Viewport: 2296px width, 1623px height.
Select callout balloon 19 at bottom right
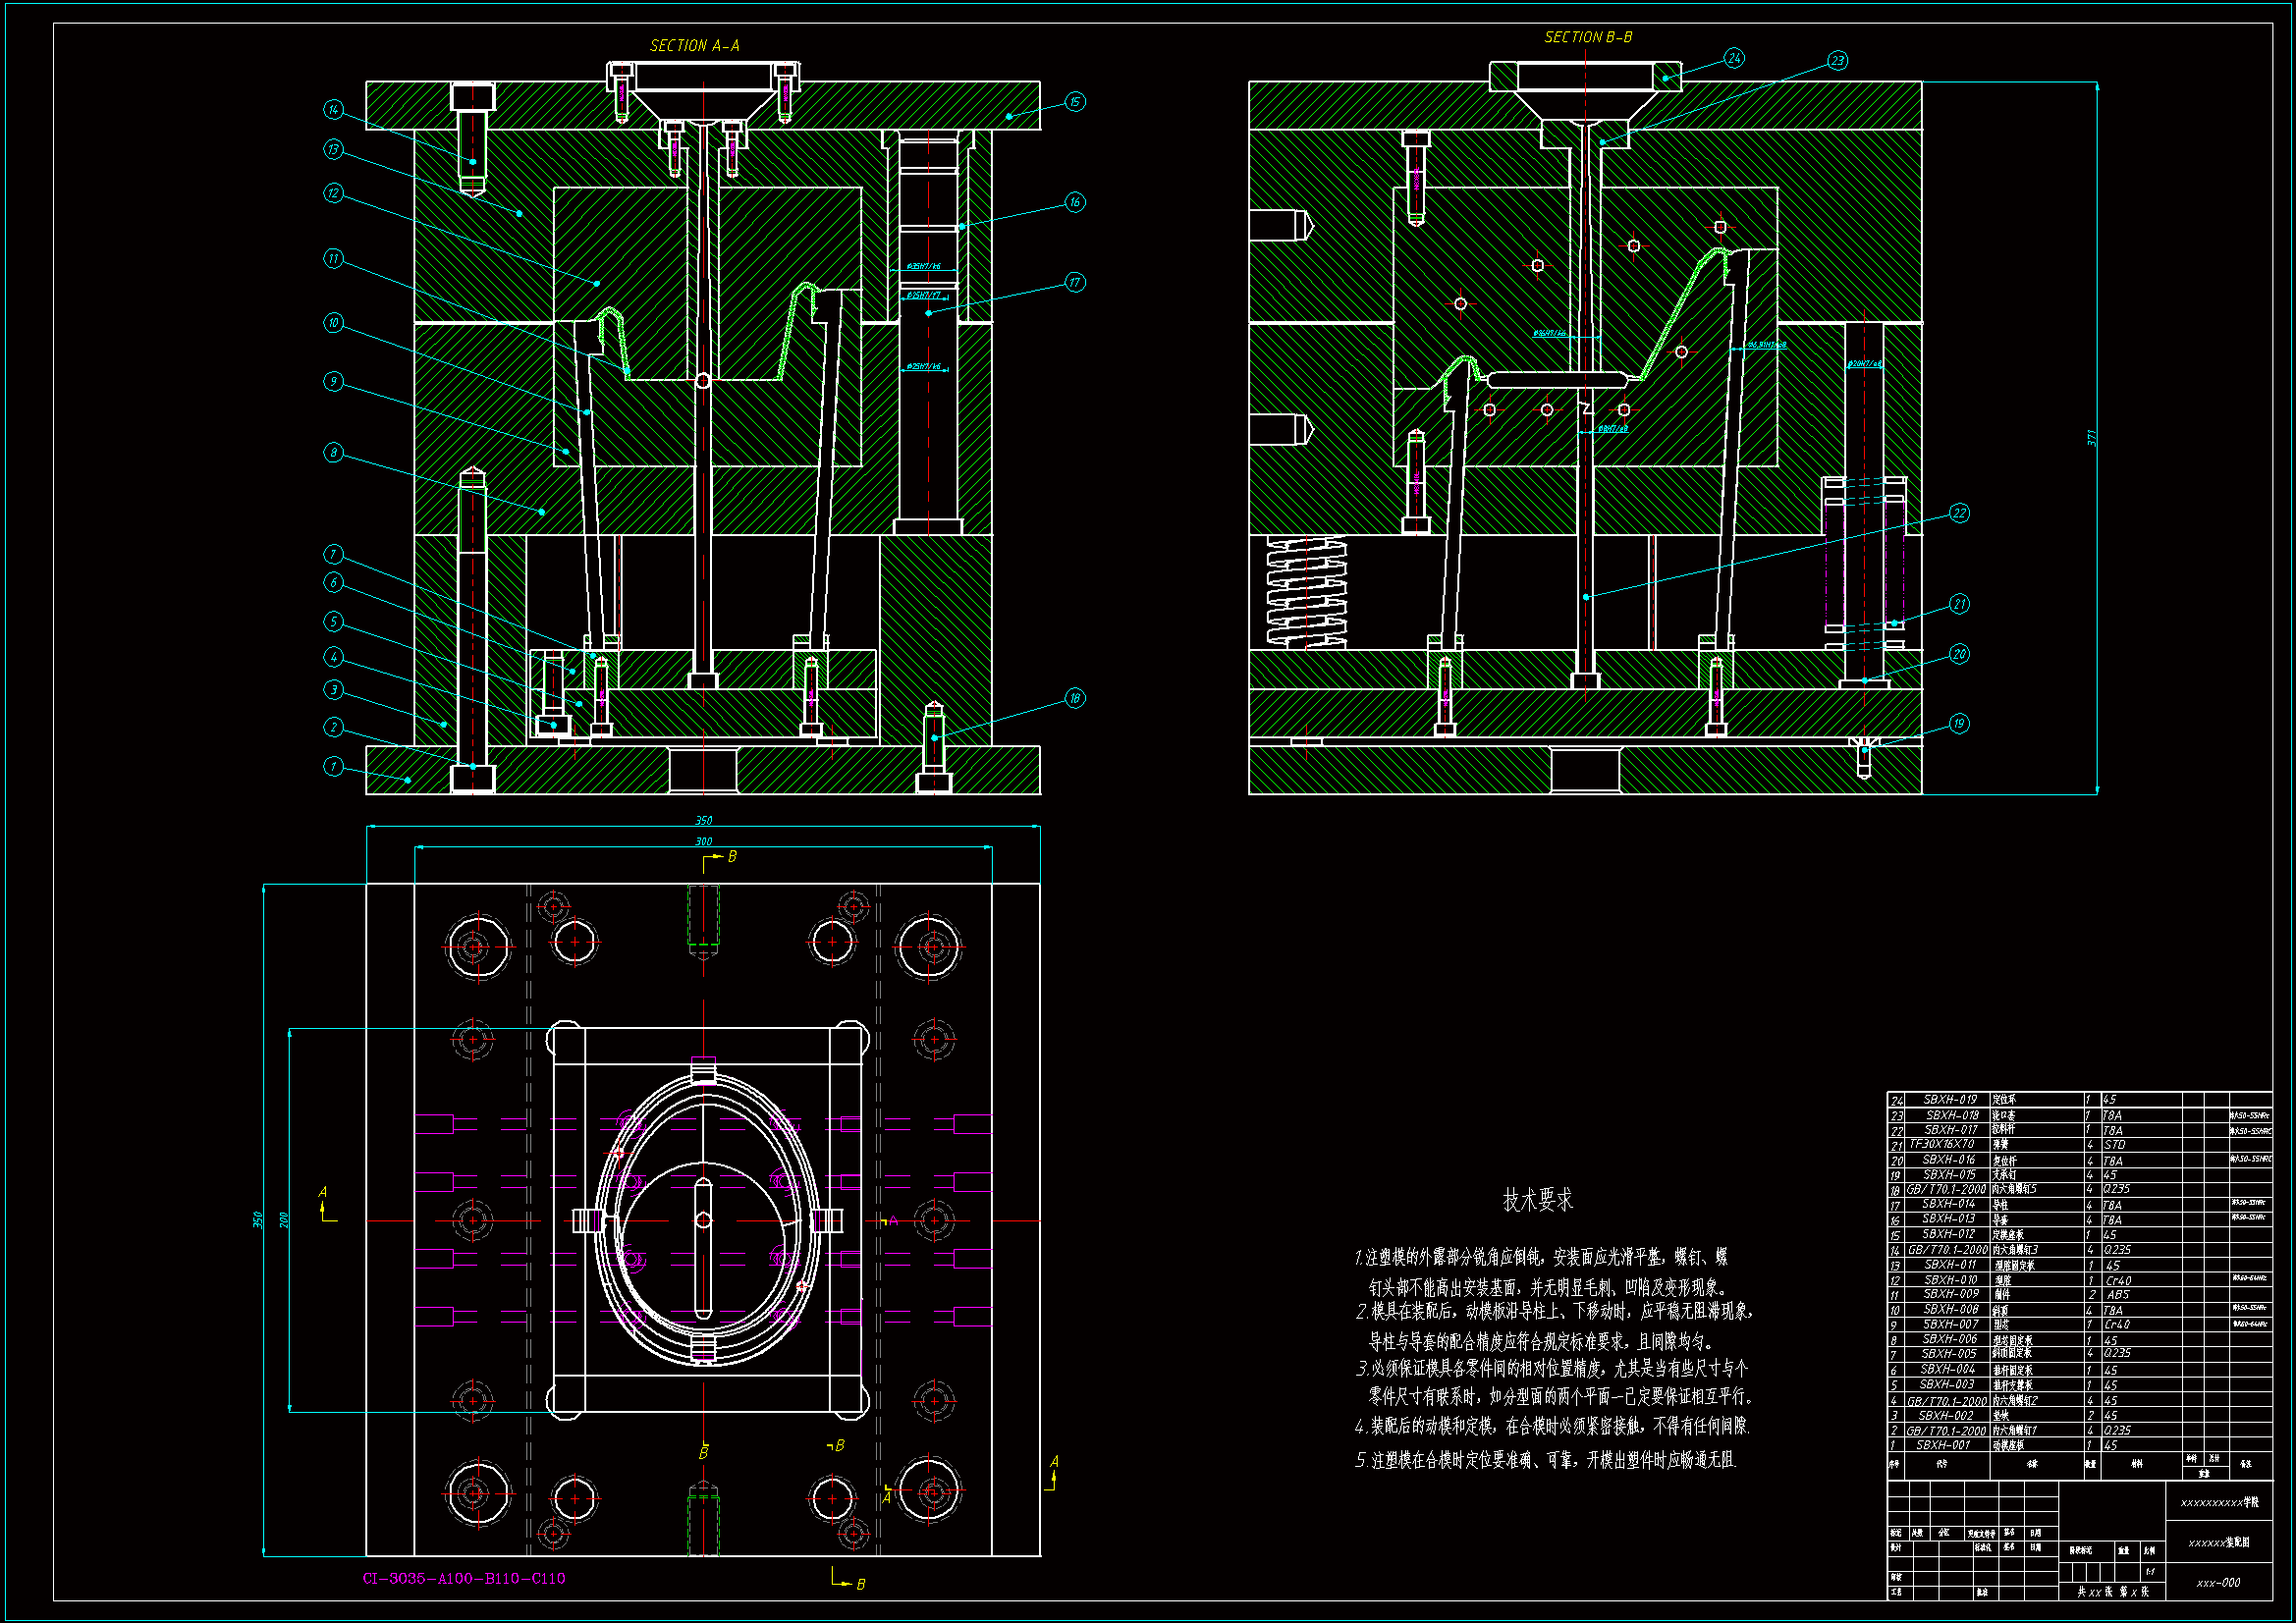tap(1958, 723)
